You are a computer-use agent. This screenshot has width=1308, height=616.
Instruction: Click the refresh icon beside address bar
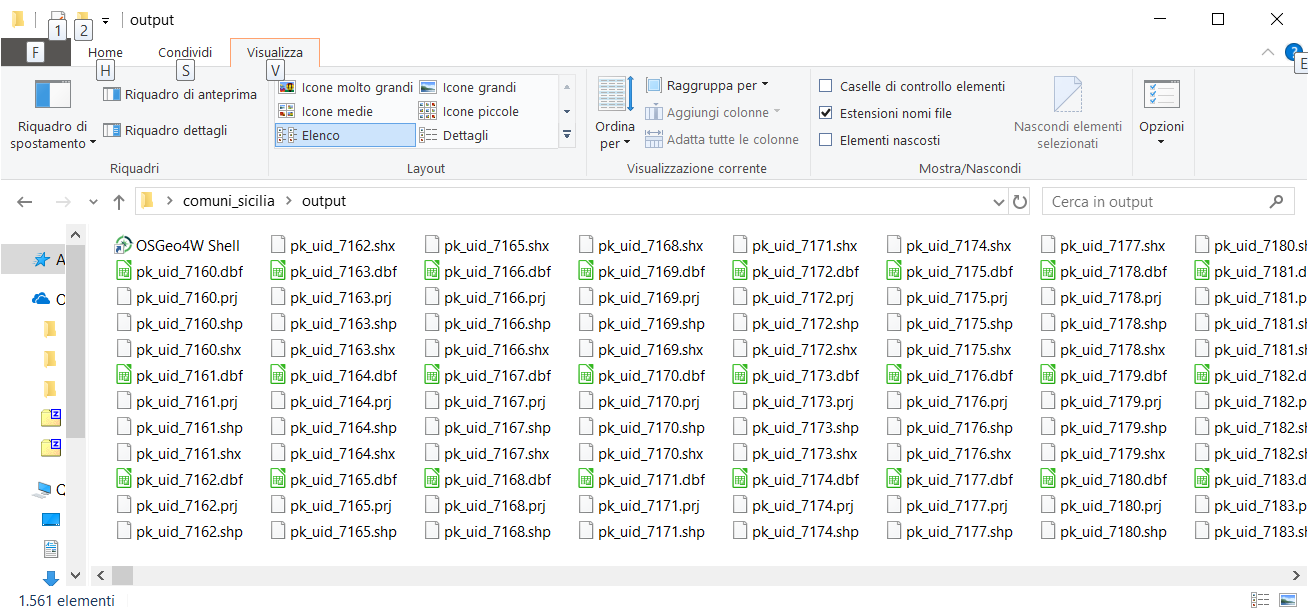1020,202
